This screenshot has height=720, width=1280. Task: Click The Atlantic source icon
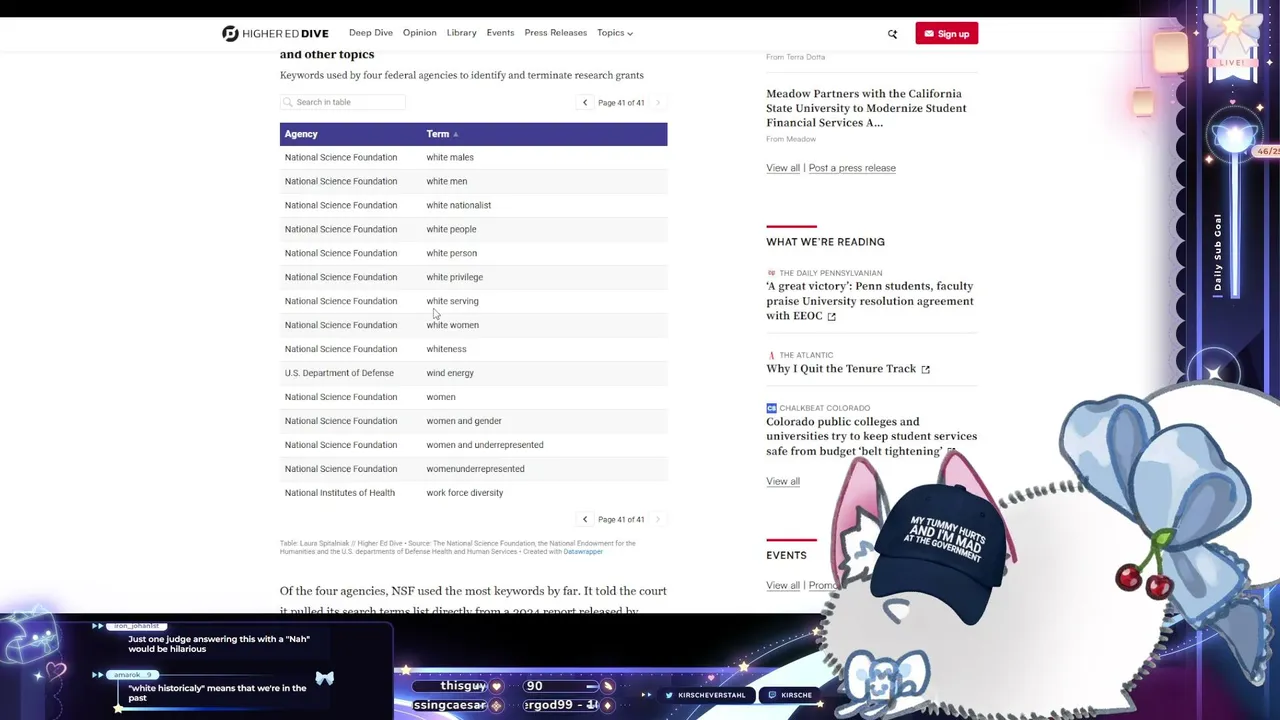(771, 355)
